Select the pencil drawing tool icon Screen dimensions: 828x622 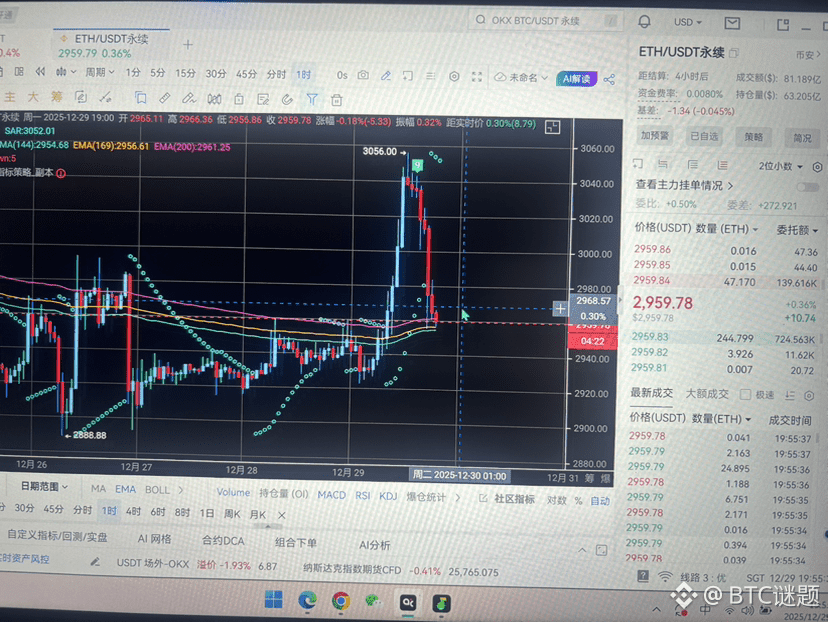tap(385, 76)
